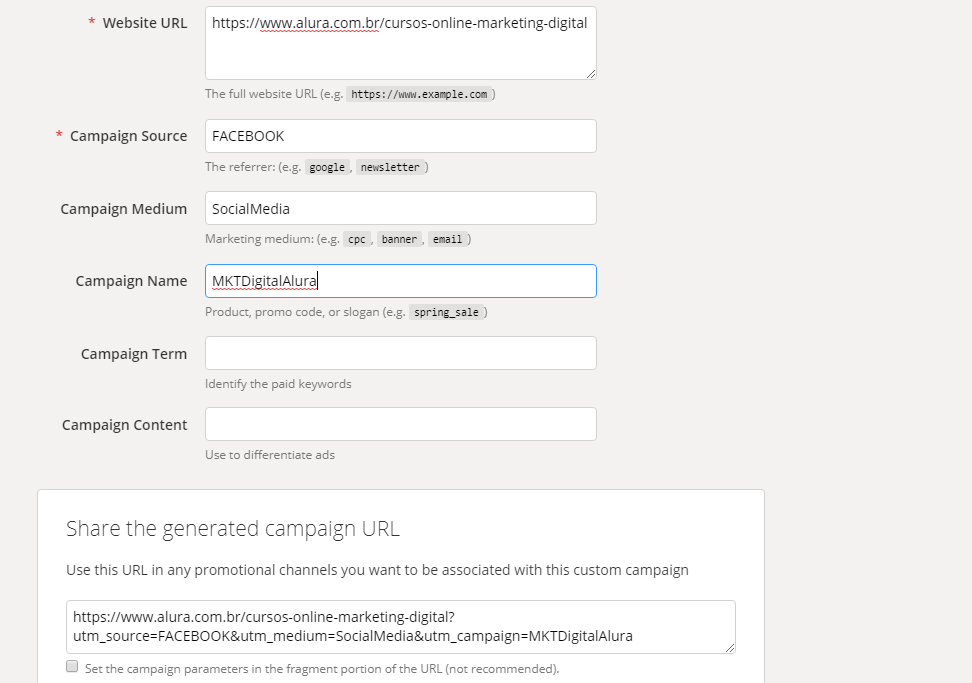Click the empty Campaign Term input
The height and width of the screenshot is (683, 972).
click(x=400, y=353)
